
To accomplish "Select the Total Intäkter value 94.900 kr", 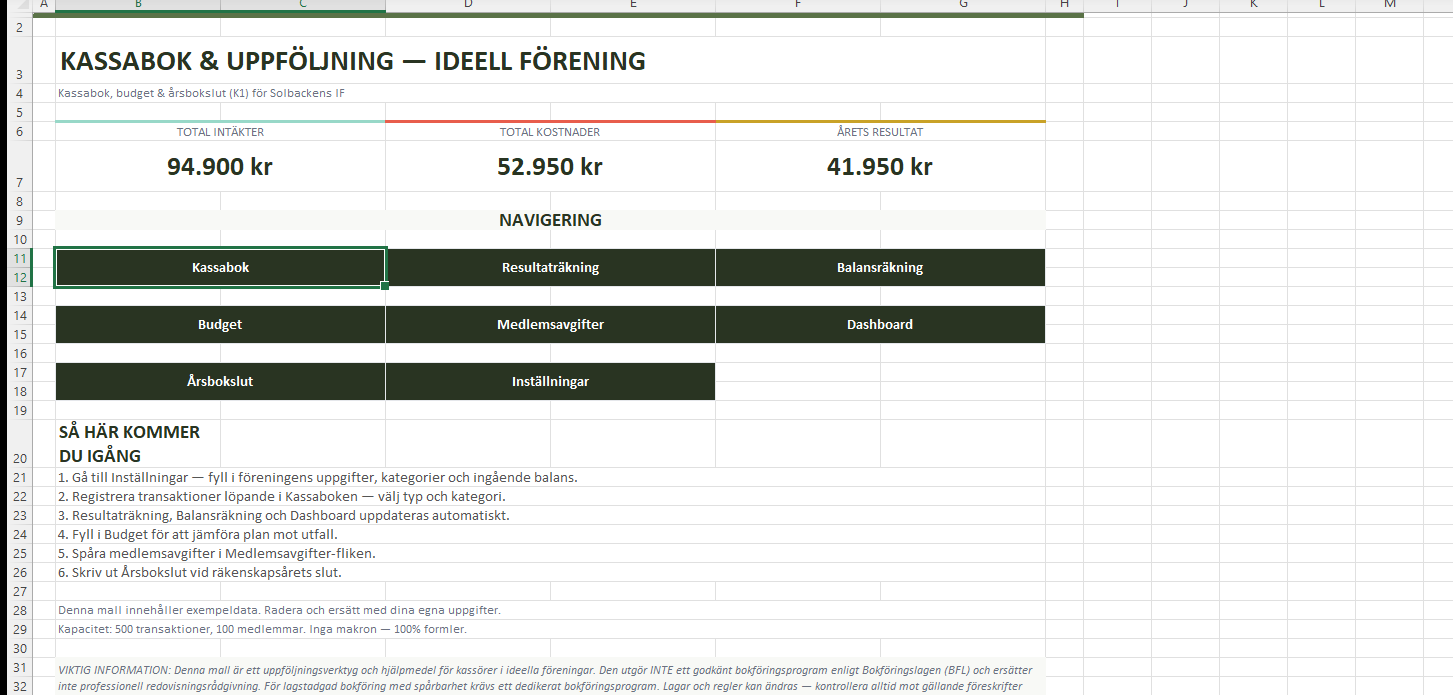I will tap(220, 166).
